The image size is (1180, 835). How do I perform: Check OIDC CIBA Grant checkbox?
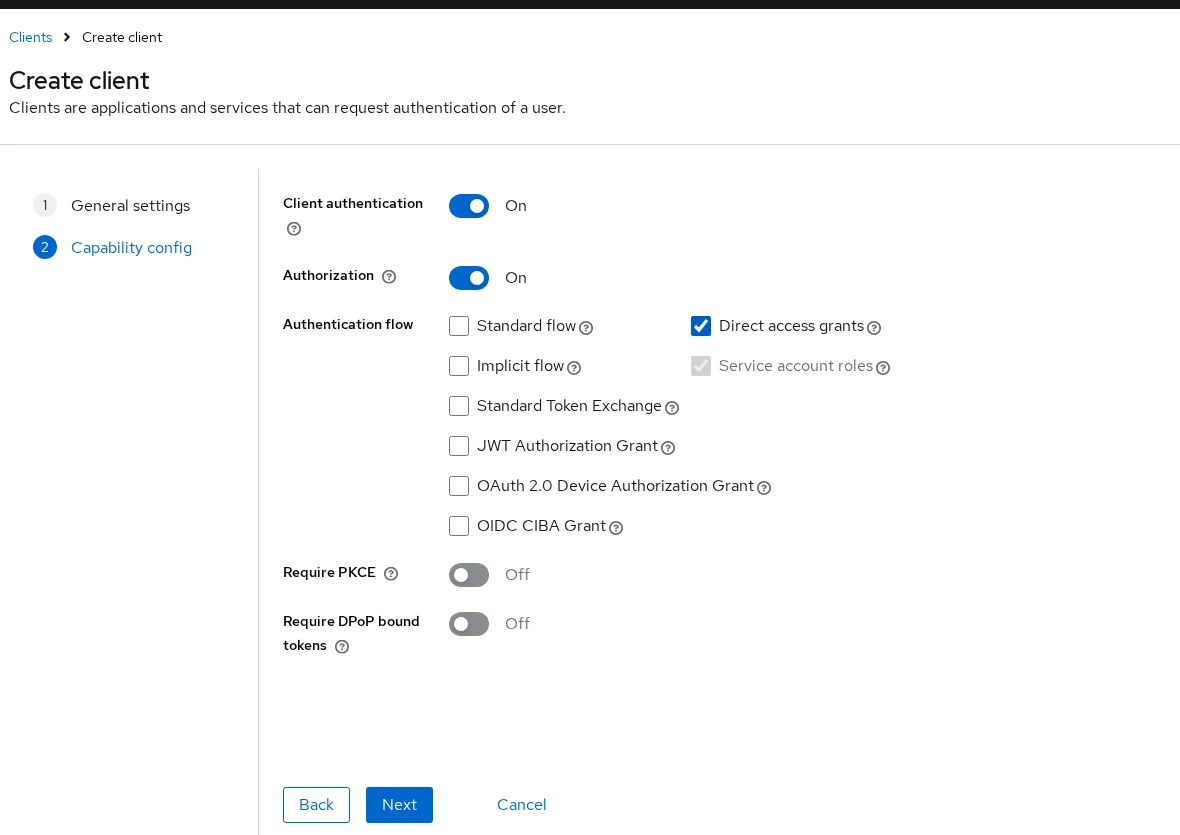coord(459,525)
